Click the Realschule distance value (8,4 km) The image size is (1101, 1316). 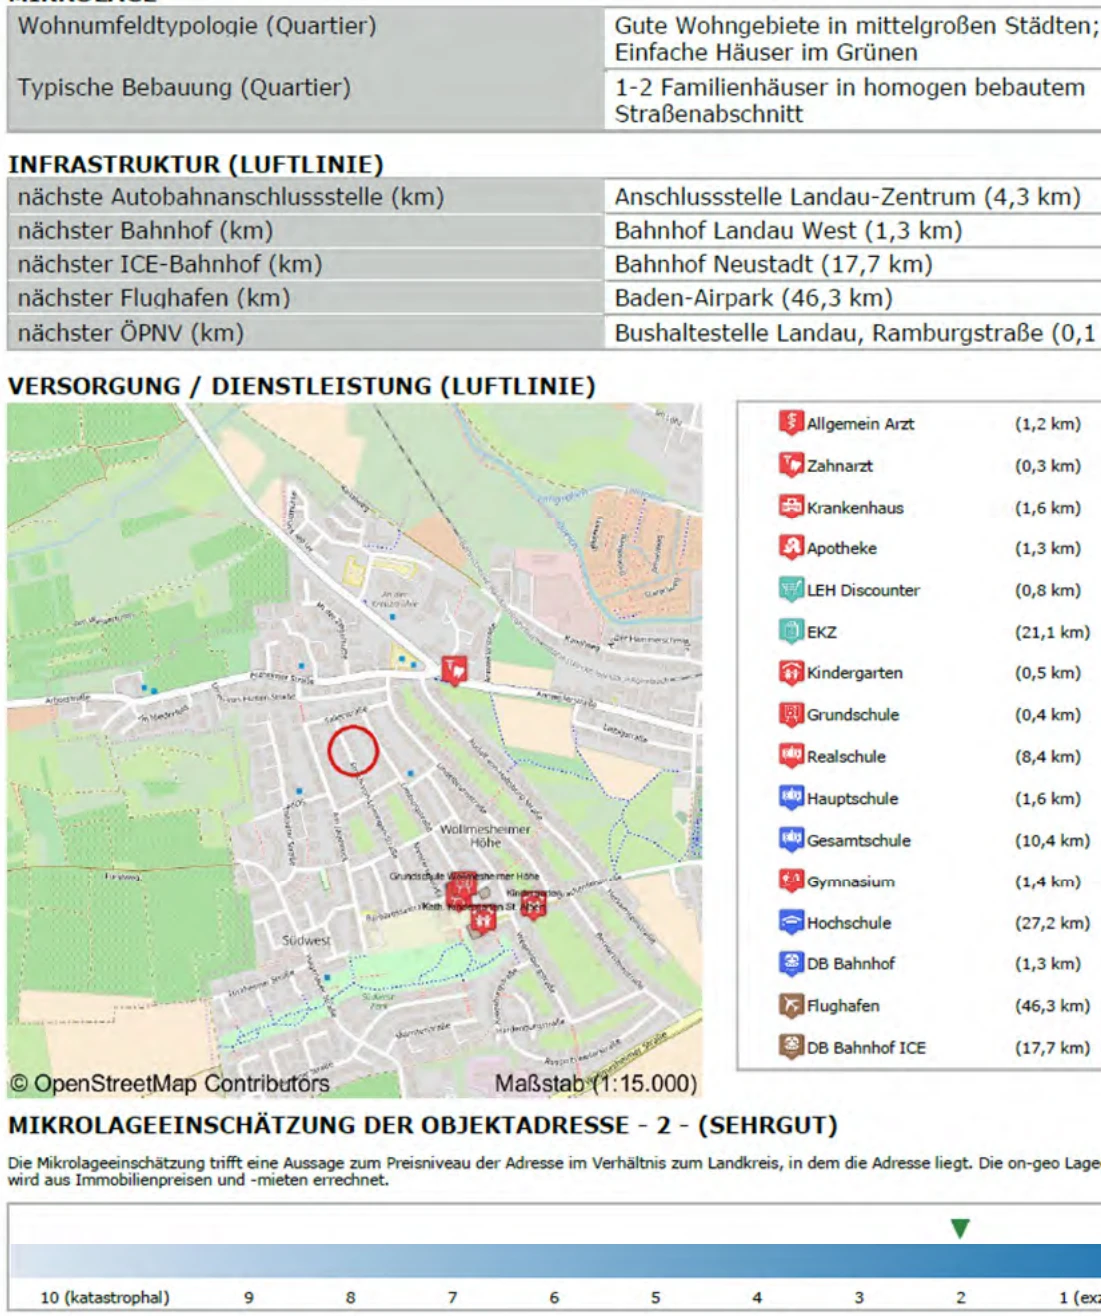coord(1048,757)
